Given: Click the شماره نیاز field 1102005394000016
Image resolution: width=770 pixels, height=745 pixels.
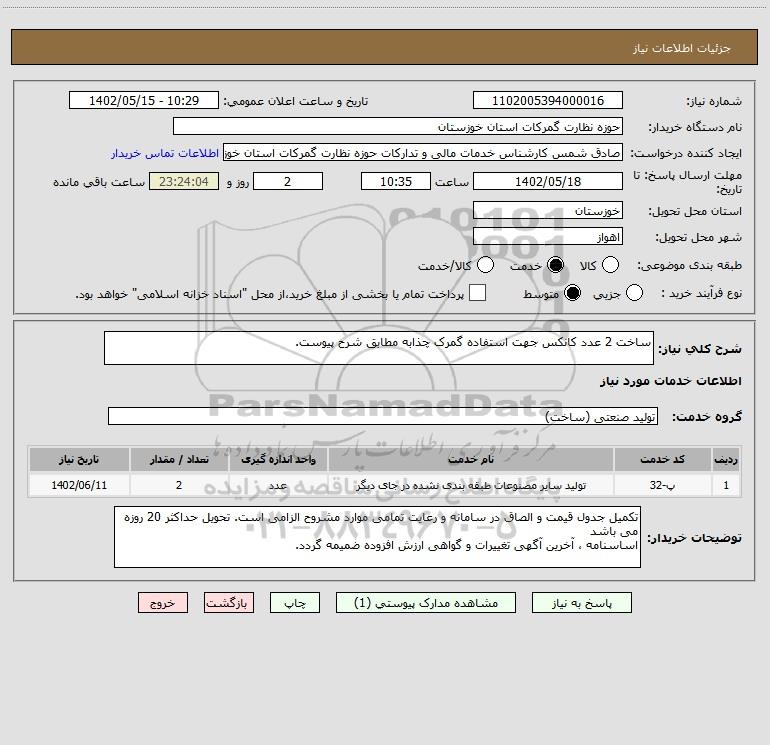Looking at the screenshot, I should pos(548,101).
